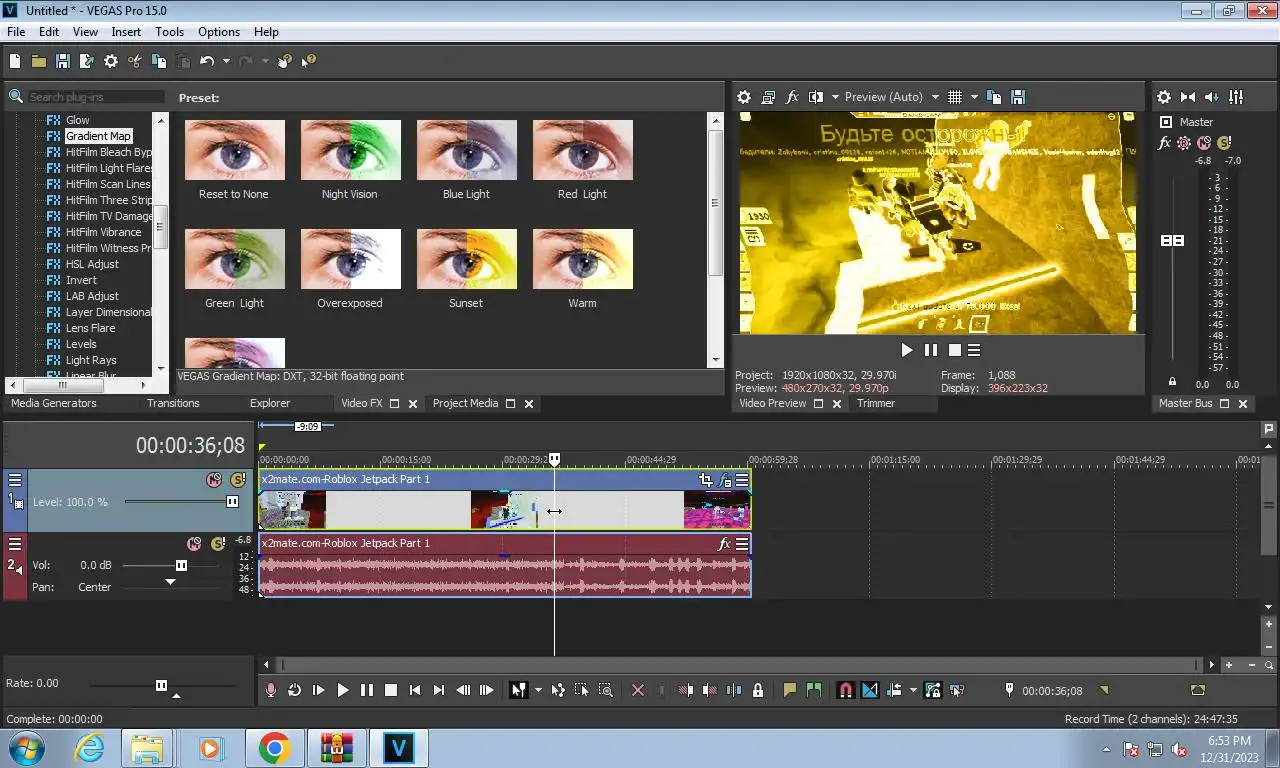Open Video Output FX in preview toolbar
Screen dimensions: 1280x768
(x=792, y=97)
